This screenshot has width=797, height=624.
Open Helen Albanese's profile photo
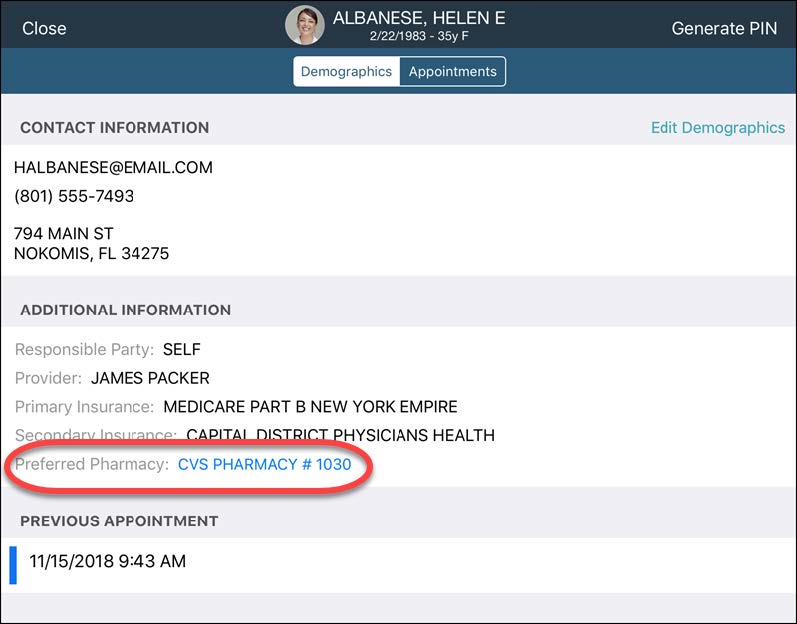(304, 25)
